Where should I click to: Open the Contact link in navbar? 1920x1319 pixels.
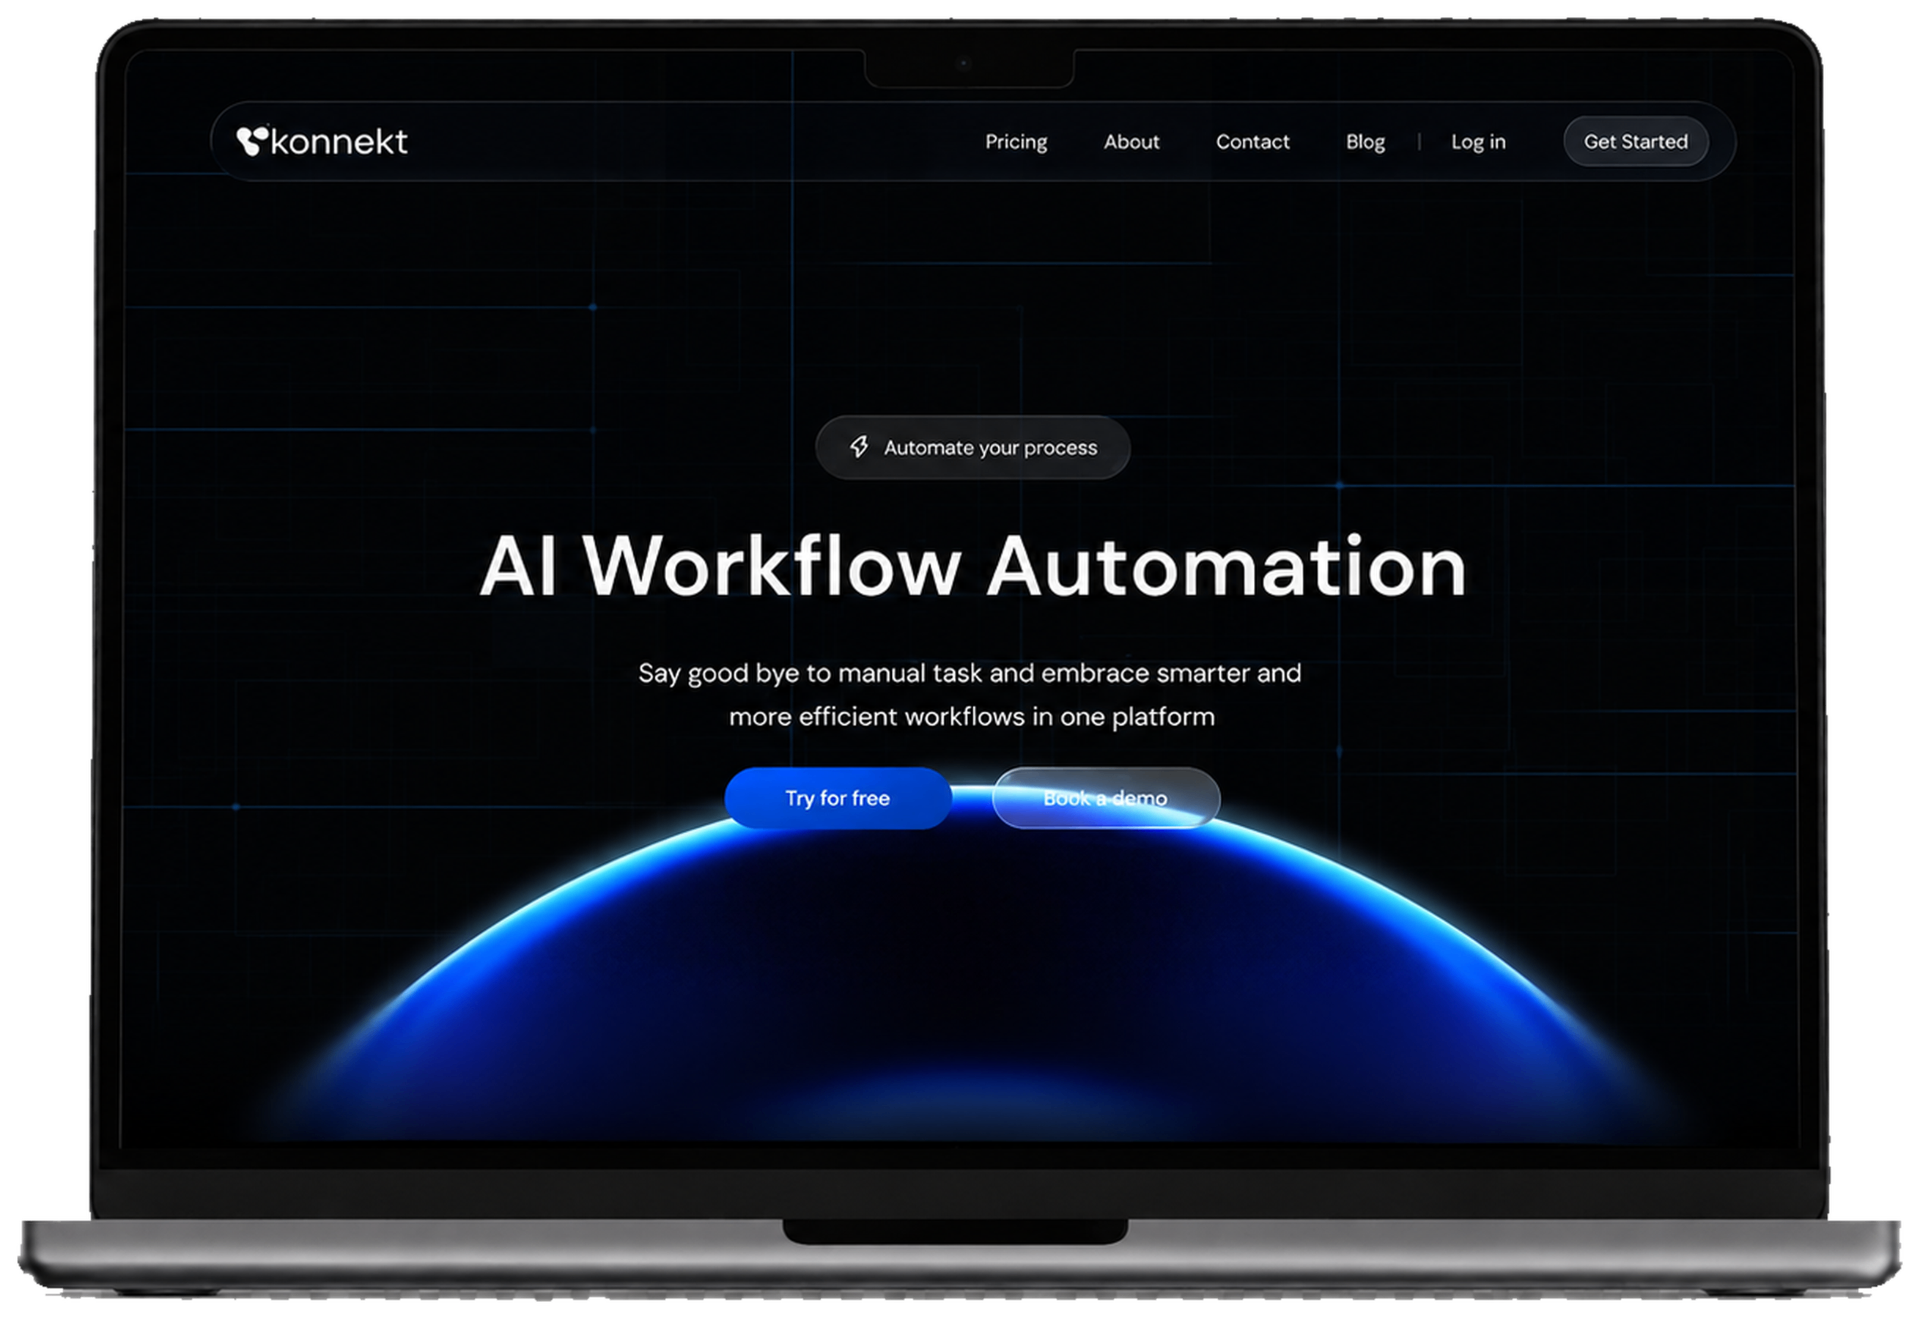(1252, 142)
